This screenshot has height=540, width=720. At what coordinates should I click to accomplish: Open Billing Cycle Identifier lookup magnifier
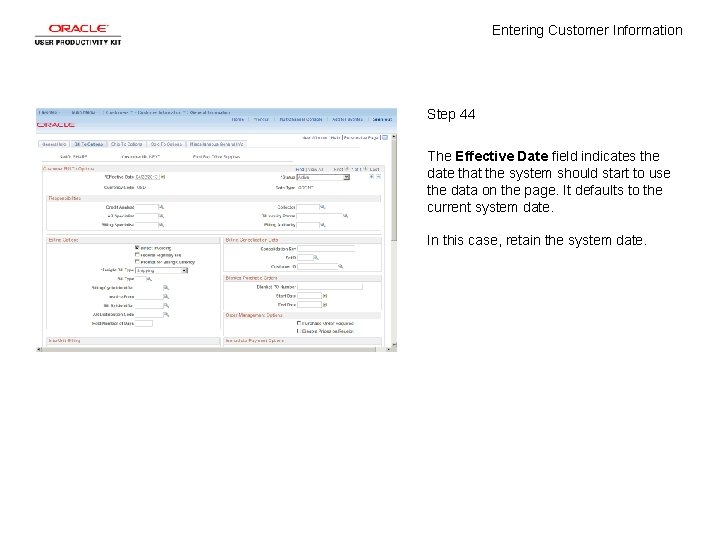(166, 287)
